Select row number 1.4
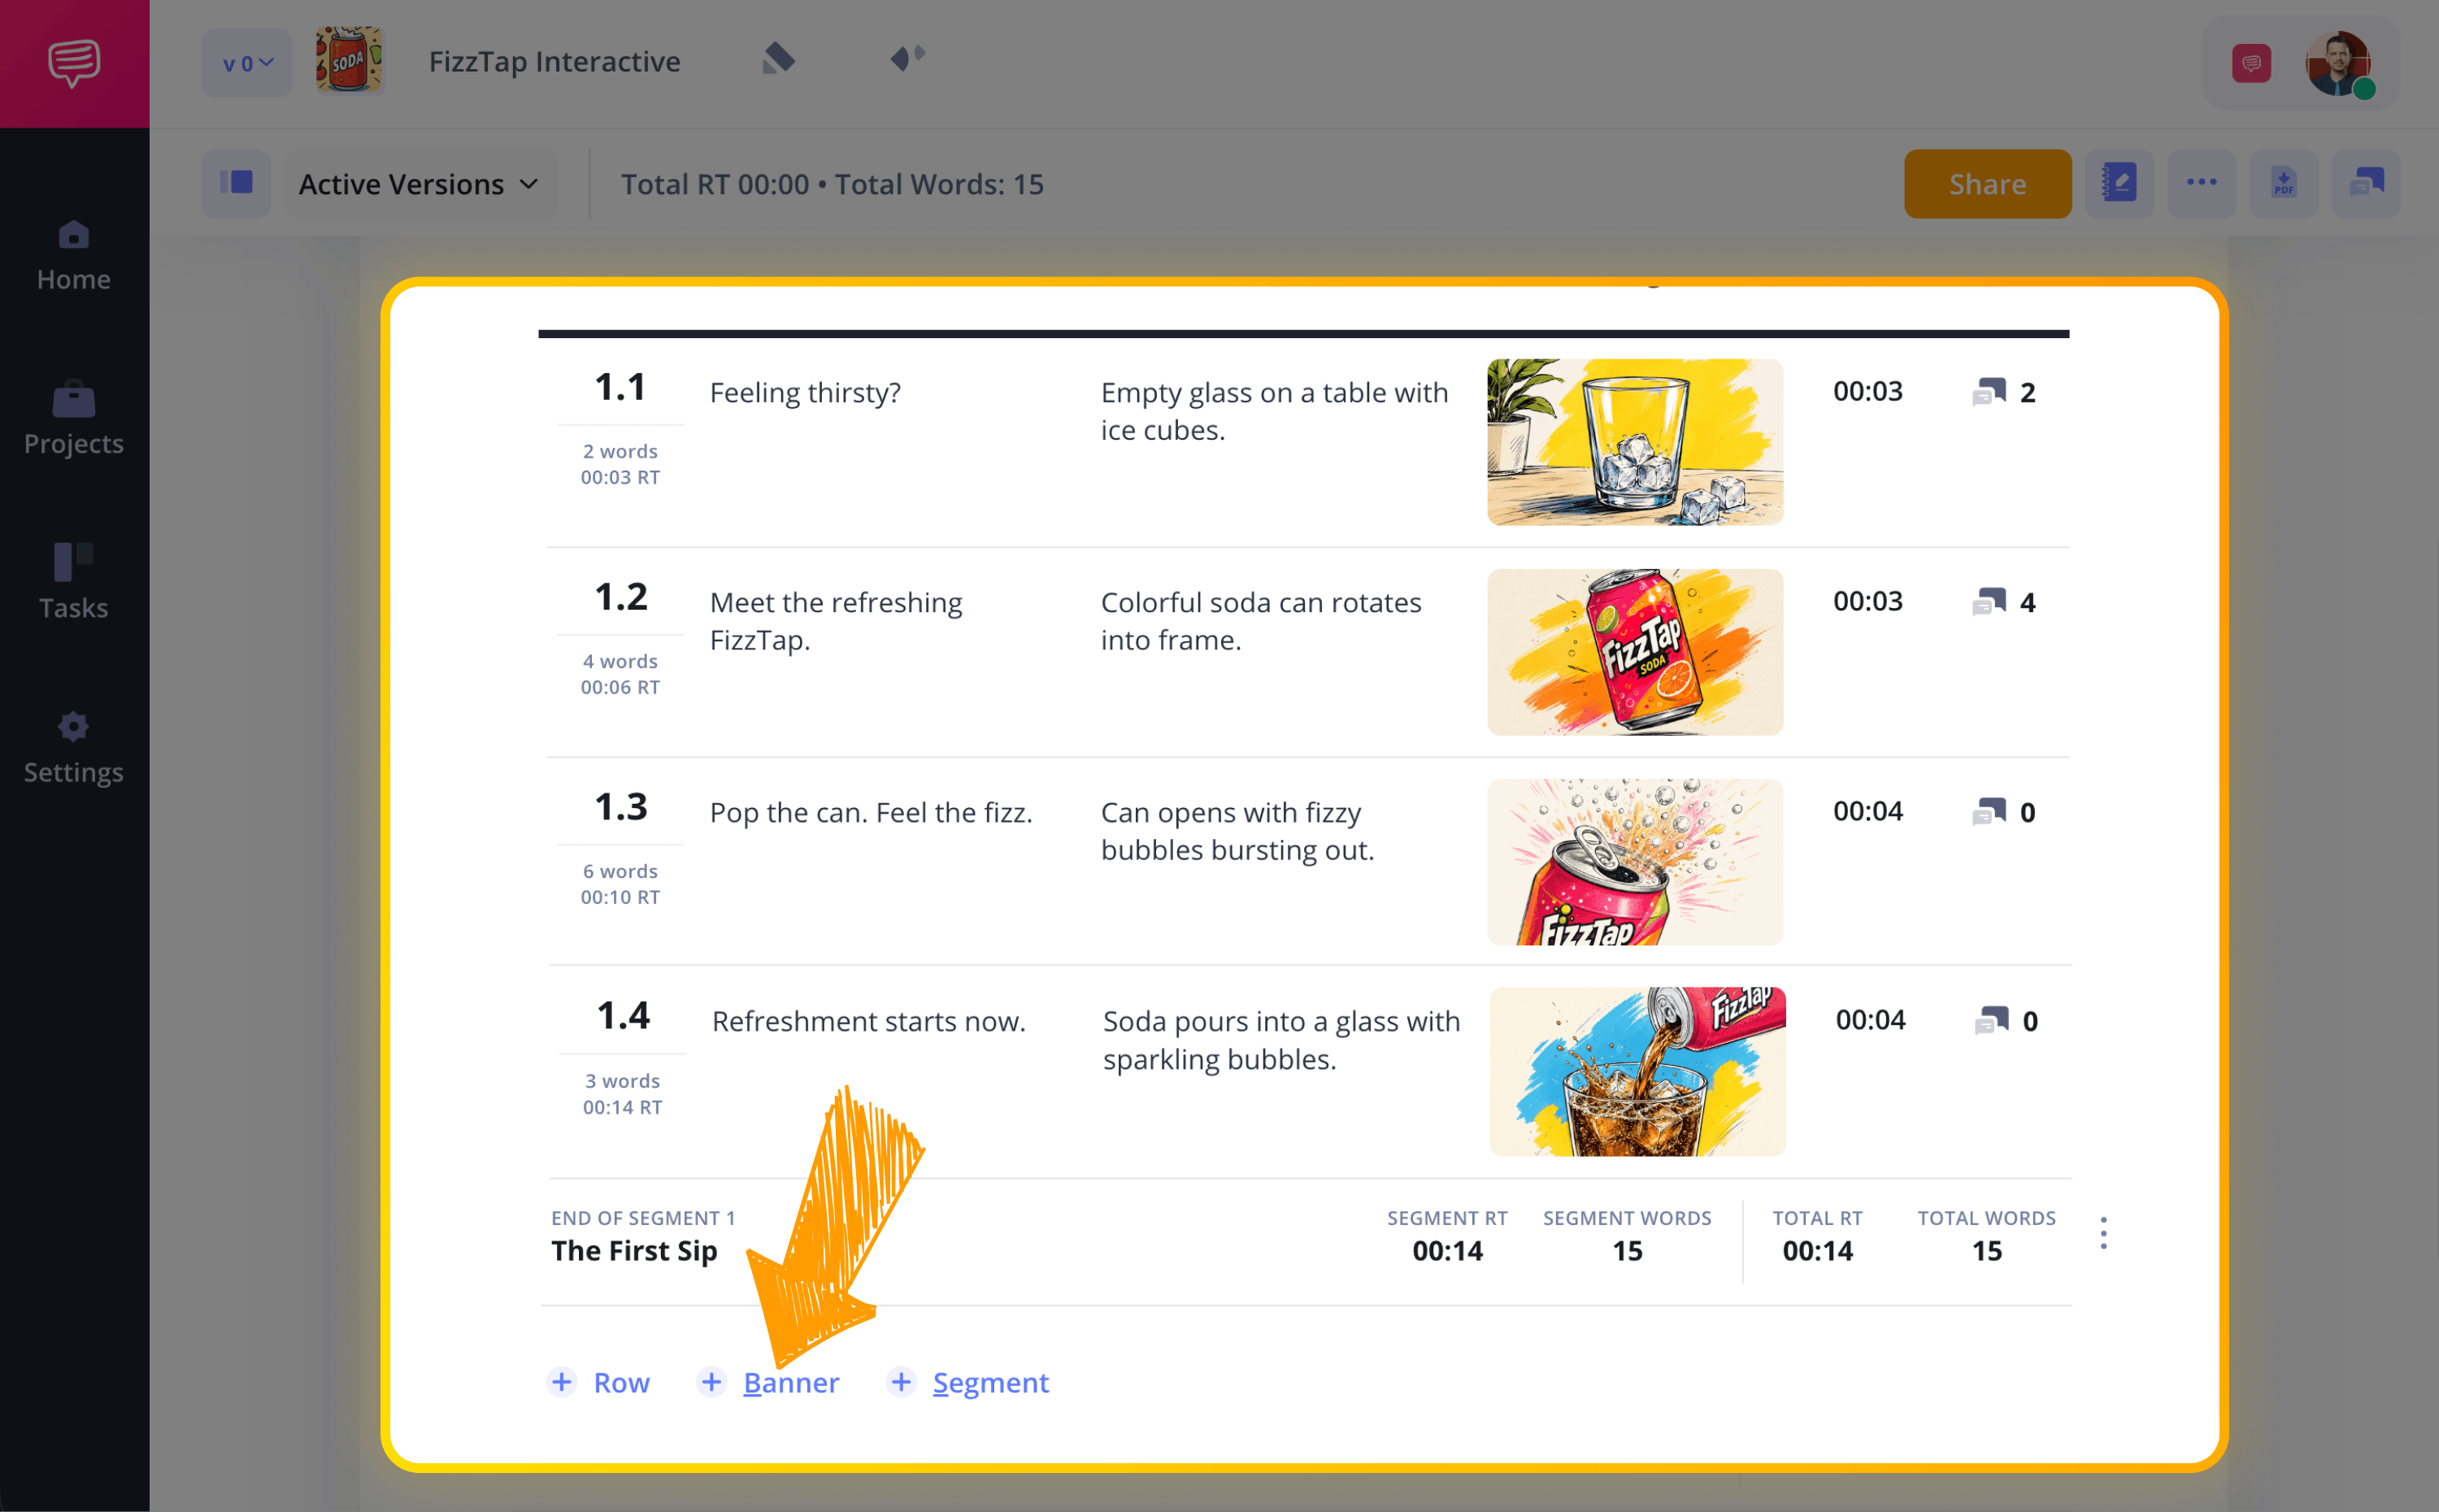 pos(623,1016)
